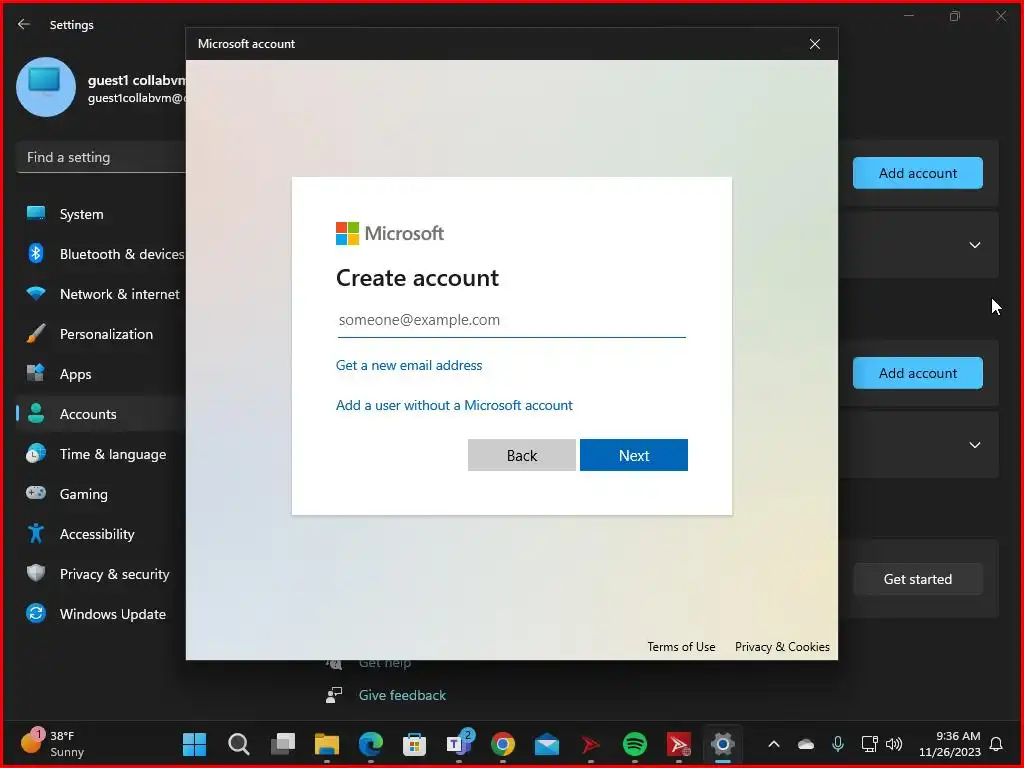Open Privacy & security settings

pyautogui.click(x=101, y=574)
